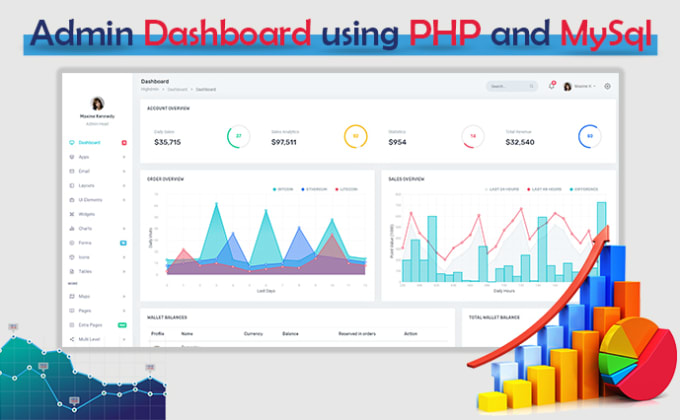Screen dimensions: 680x420
Task: Click the Reserved in orders column header
Action: point(357,333)
